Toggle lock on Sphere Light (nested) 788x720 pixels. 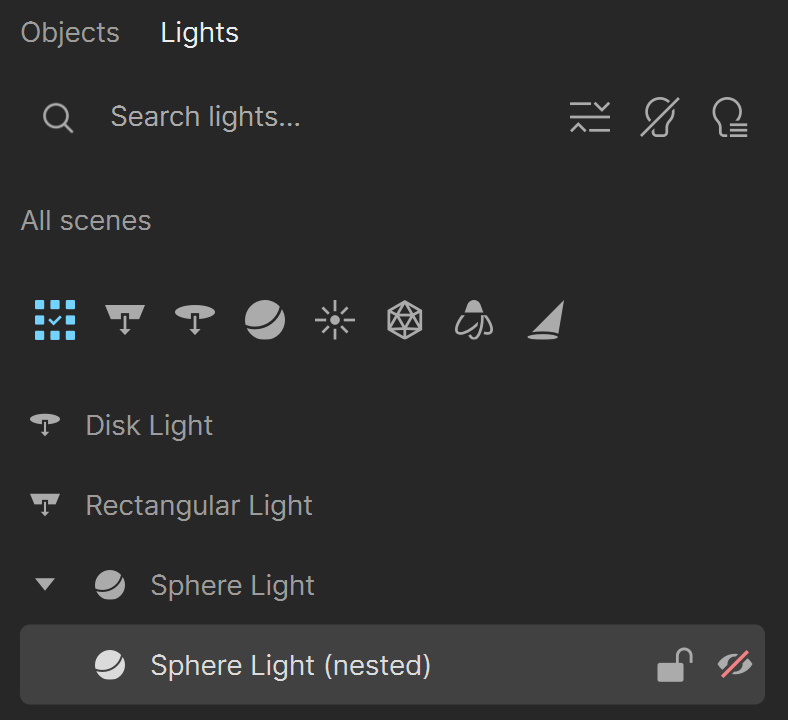pos(675,665)
